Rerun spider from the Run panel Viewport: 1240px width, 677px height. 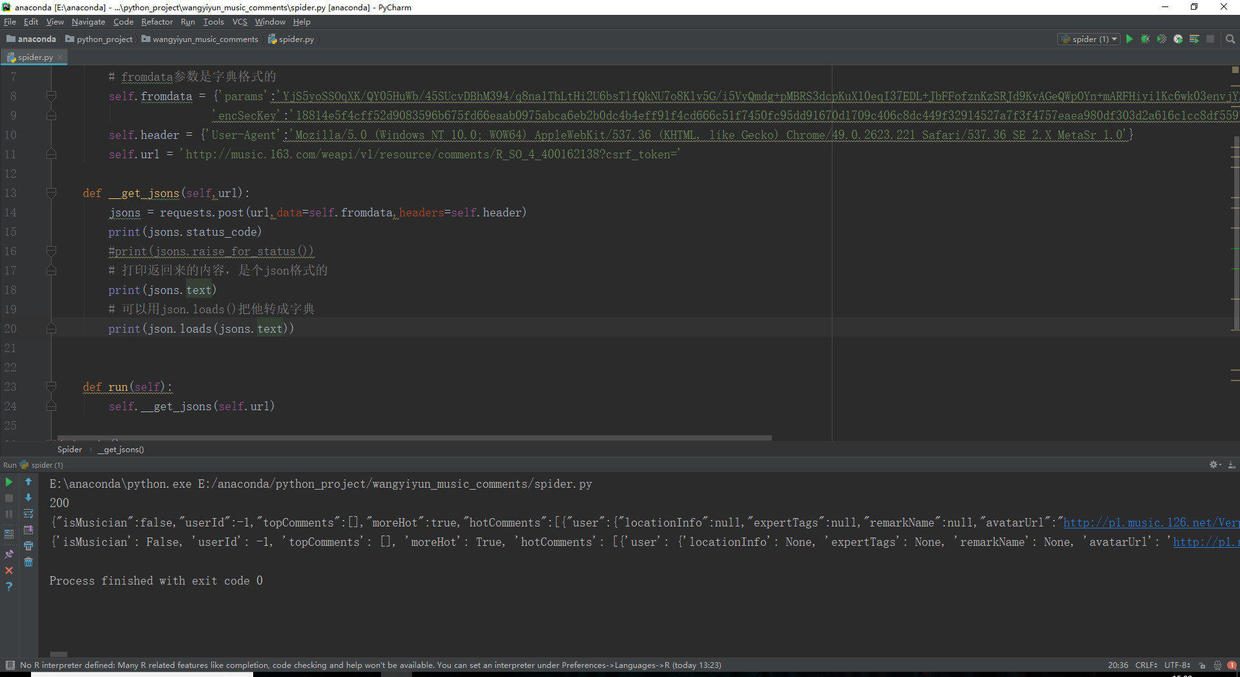tap(9, 482)
